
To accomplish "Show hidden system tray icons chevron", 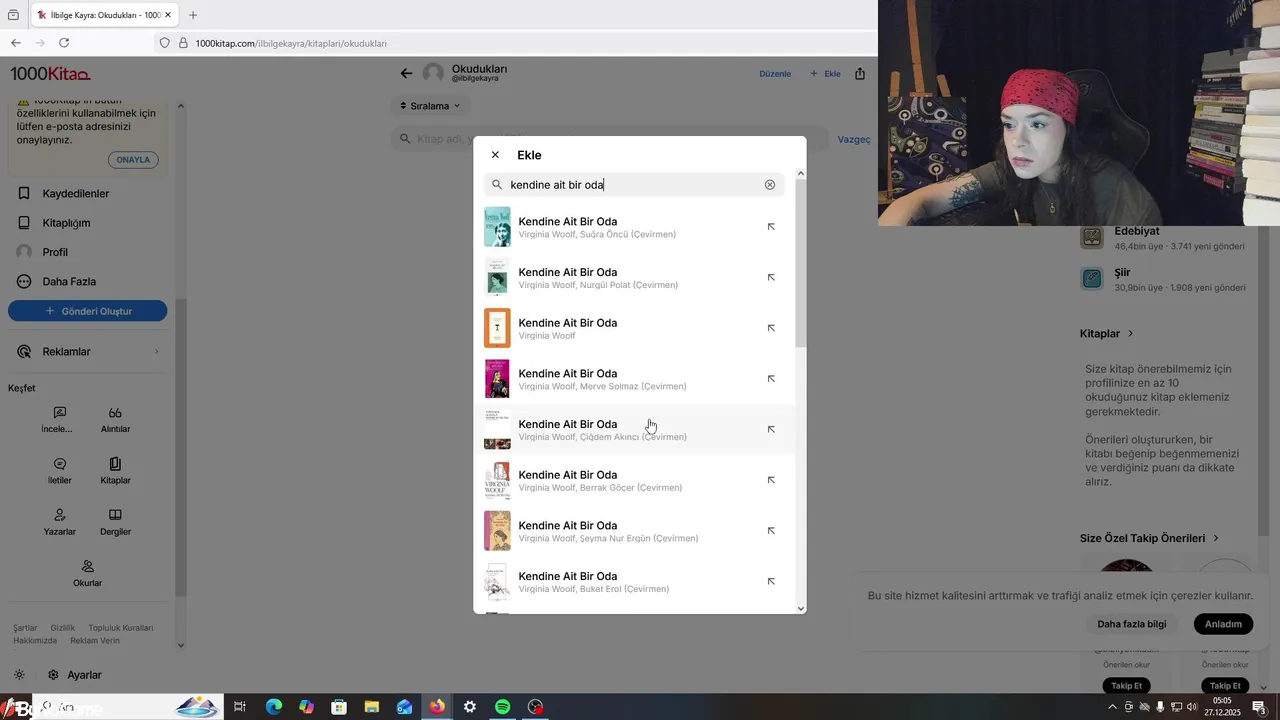I will (1112, 707).
